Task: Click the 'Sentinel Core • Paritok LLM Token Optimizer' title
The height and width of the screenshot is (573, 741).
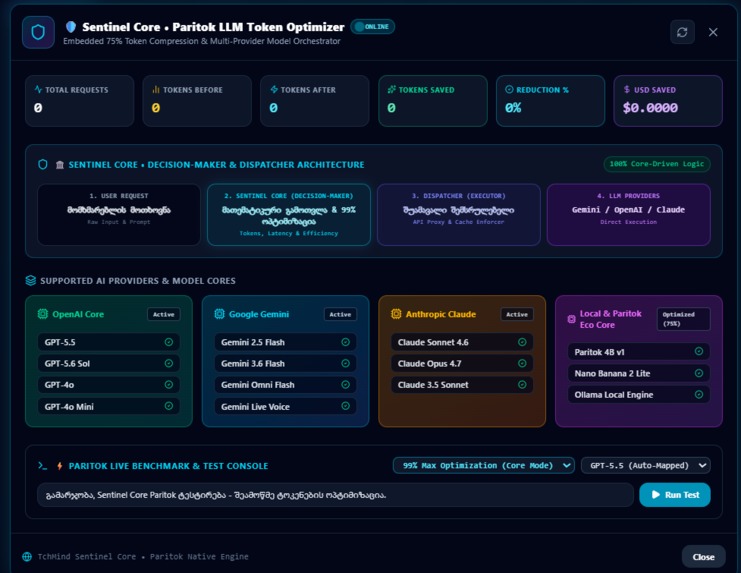Action: 213,27
